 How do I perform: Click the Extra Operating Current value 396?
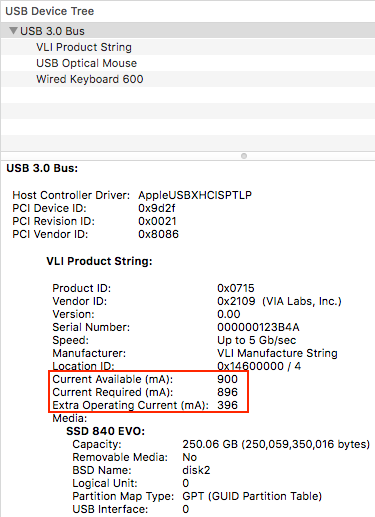(227, 405)
